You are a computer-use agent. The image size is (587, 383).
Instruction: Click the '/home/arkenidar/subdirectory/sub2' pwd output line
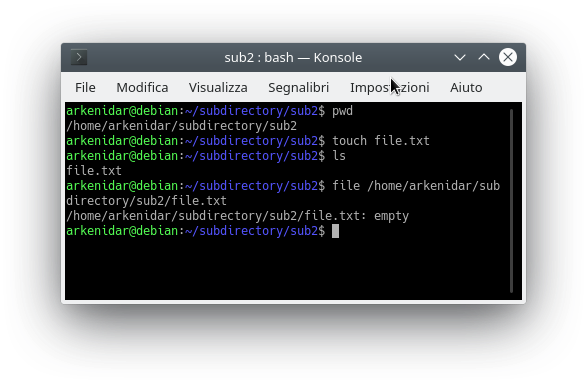tap(182, 126)
